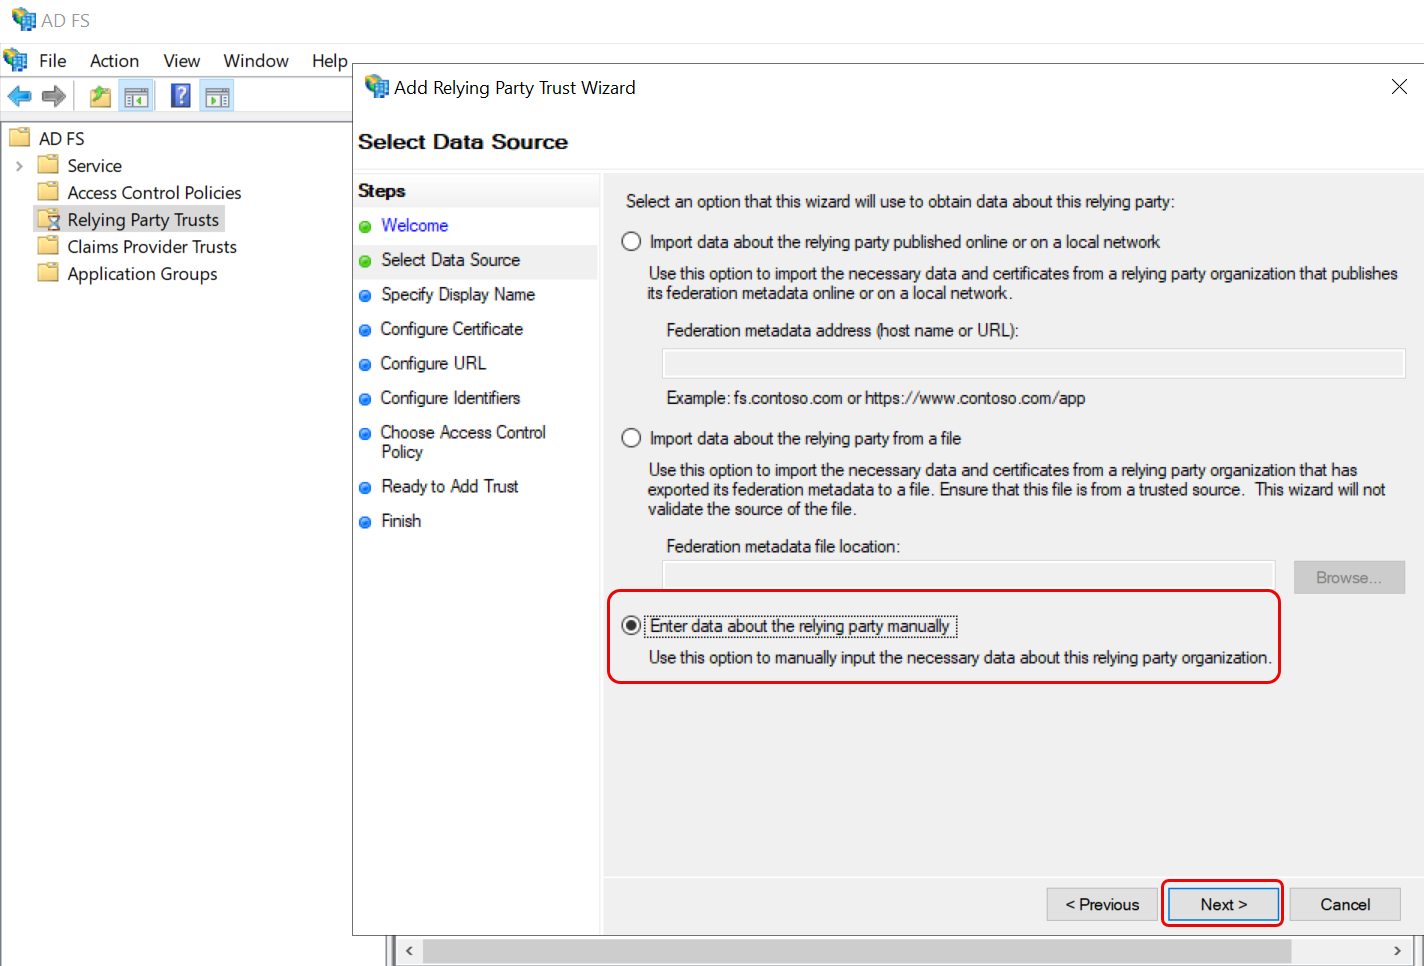The image size is (1424, 966).
Task: Click the Specify Display Name step
Action: tap(458, 294)
